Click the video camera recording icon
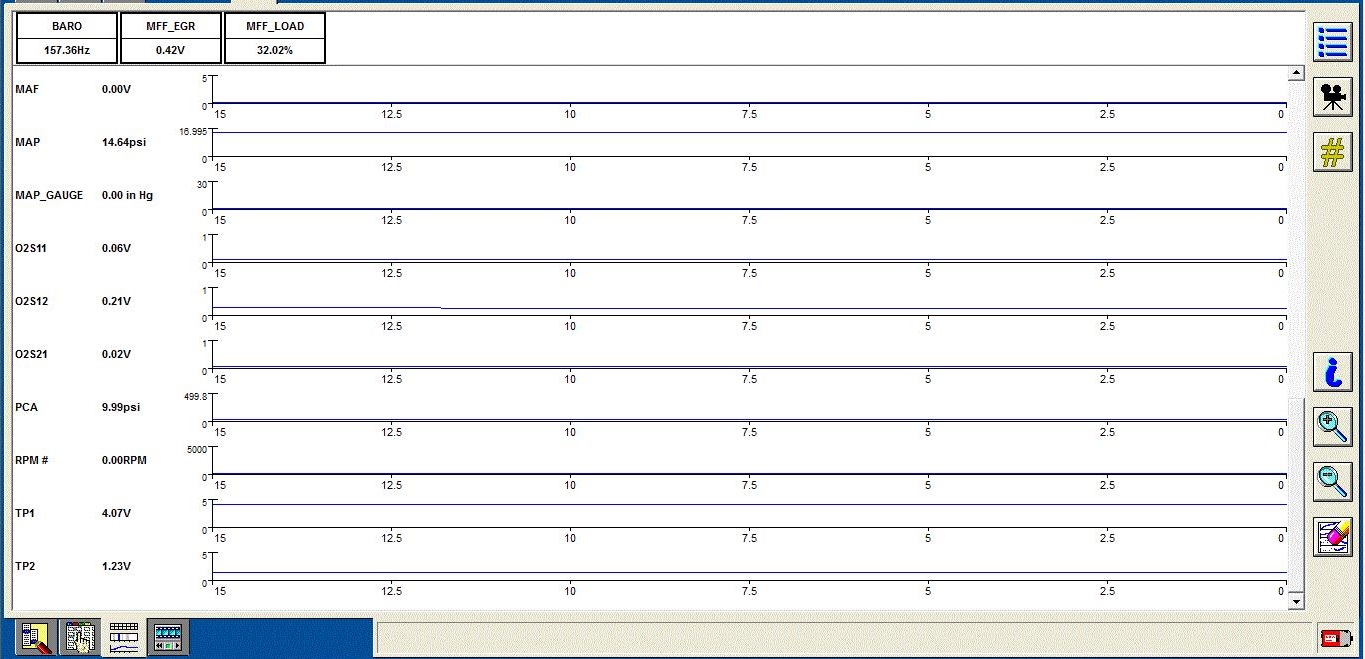This screenshot has width=1365, height=659. [x=1332, y=97]
